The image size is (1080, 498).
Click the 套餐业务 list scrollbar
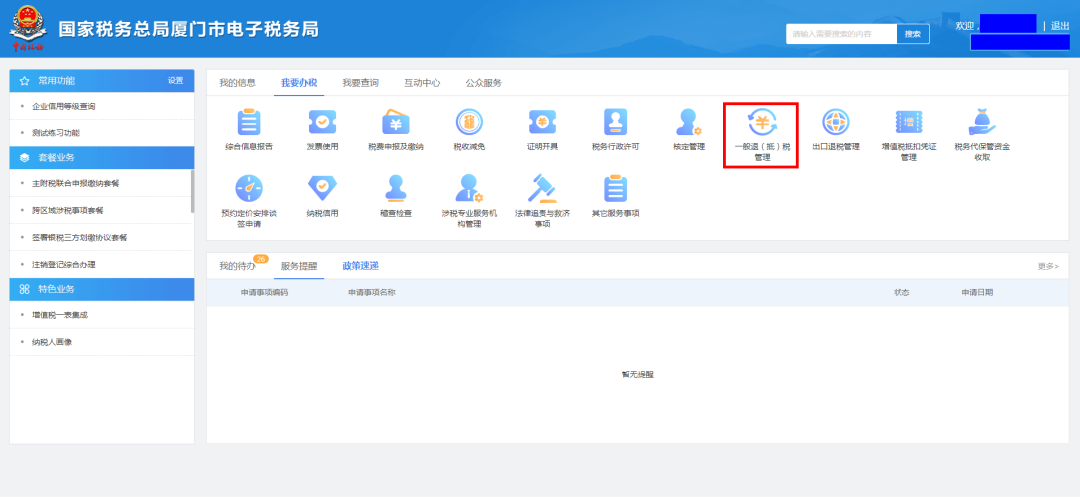(192, 191)
